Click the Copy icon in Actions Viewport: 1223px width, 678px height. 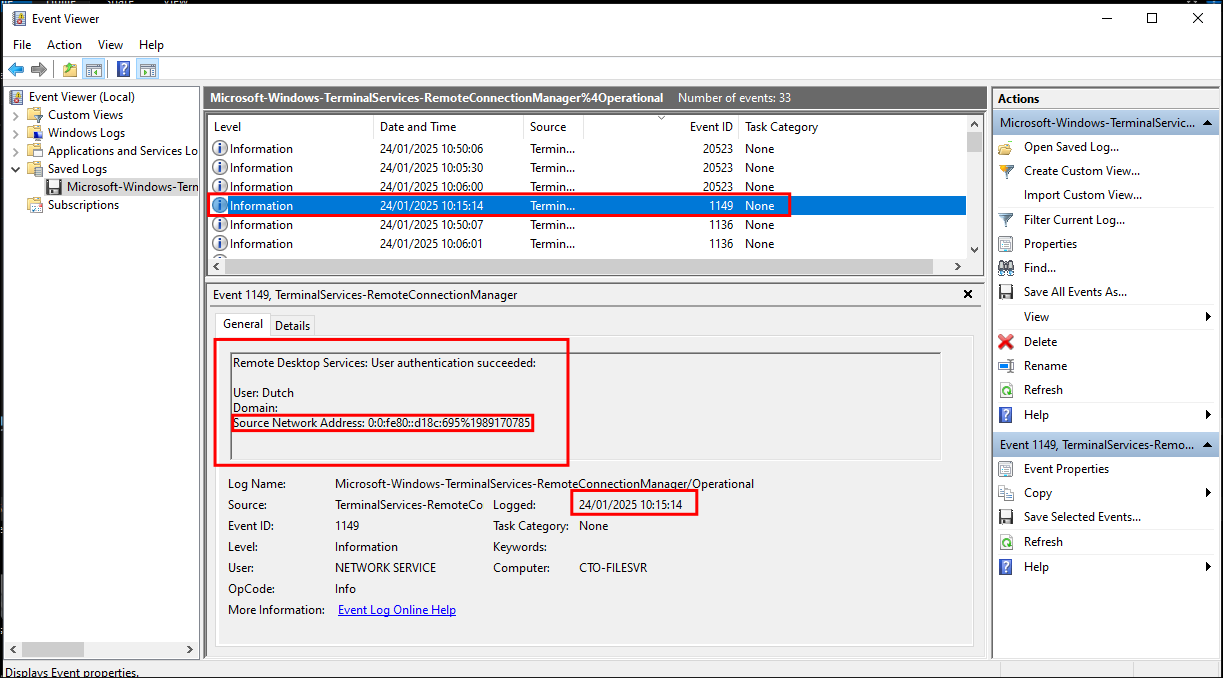coord(1006,493)
